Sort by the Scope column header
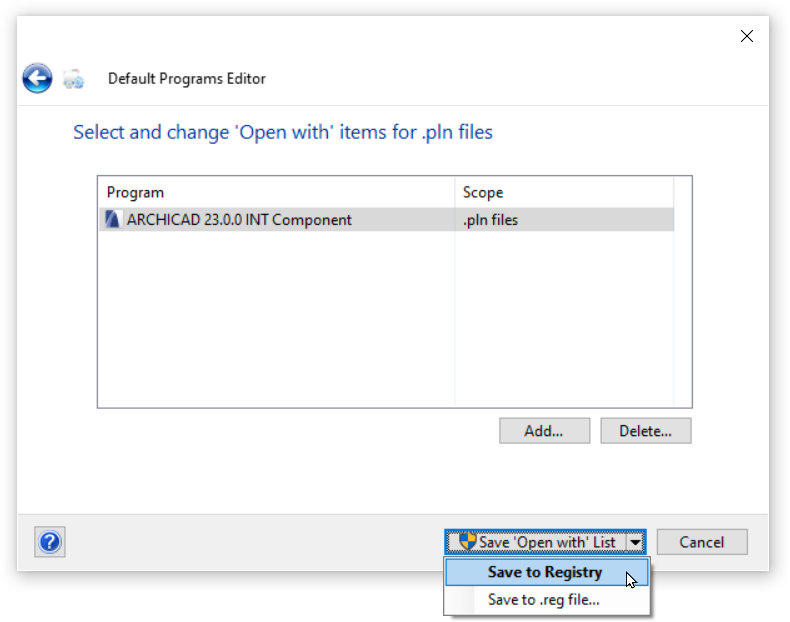 [563, 192]
